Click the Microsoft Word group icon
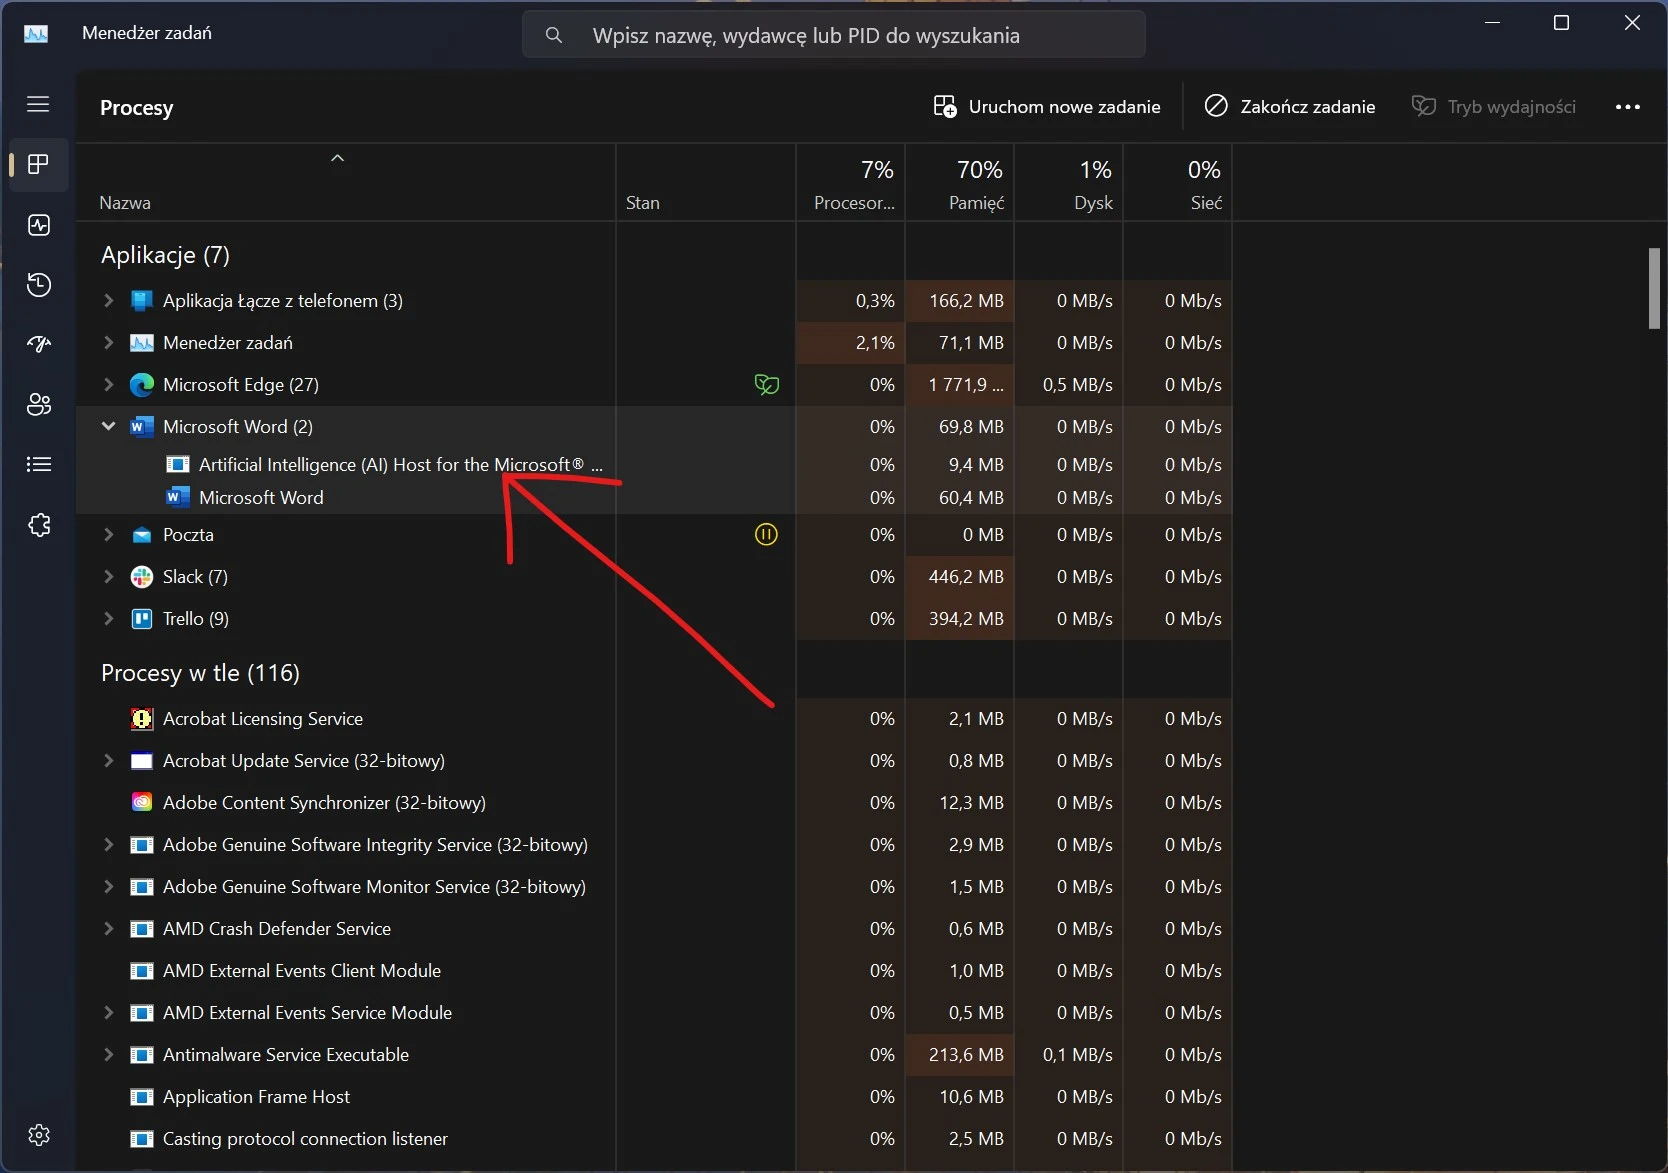 tap(142, 427)
